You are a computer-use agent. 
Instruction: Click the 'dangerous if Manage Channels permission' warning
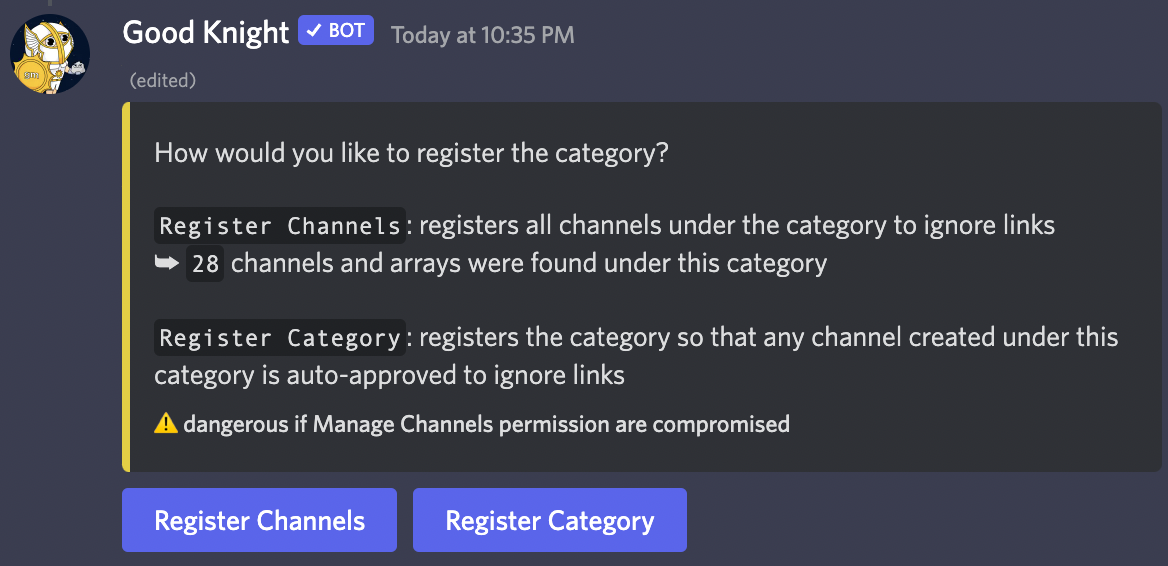tap(486, 424)
